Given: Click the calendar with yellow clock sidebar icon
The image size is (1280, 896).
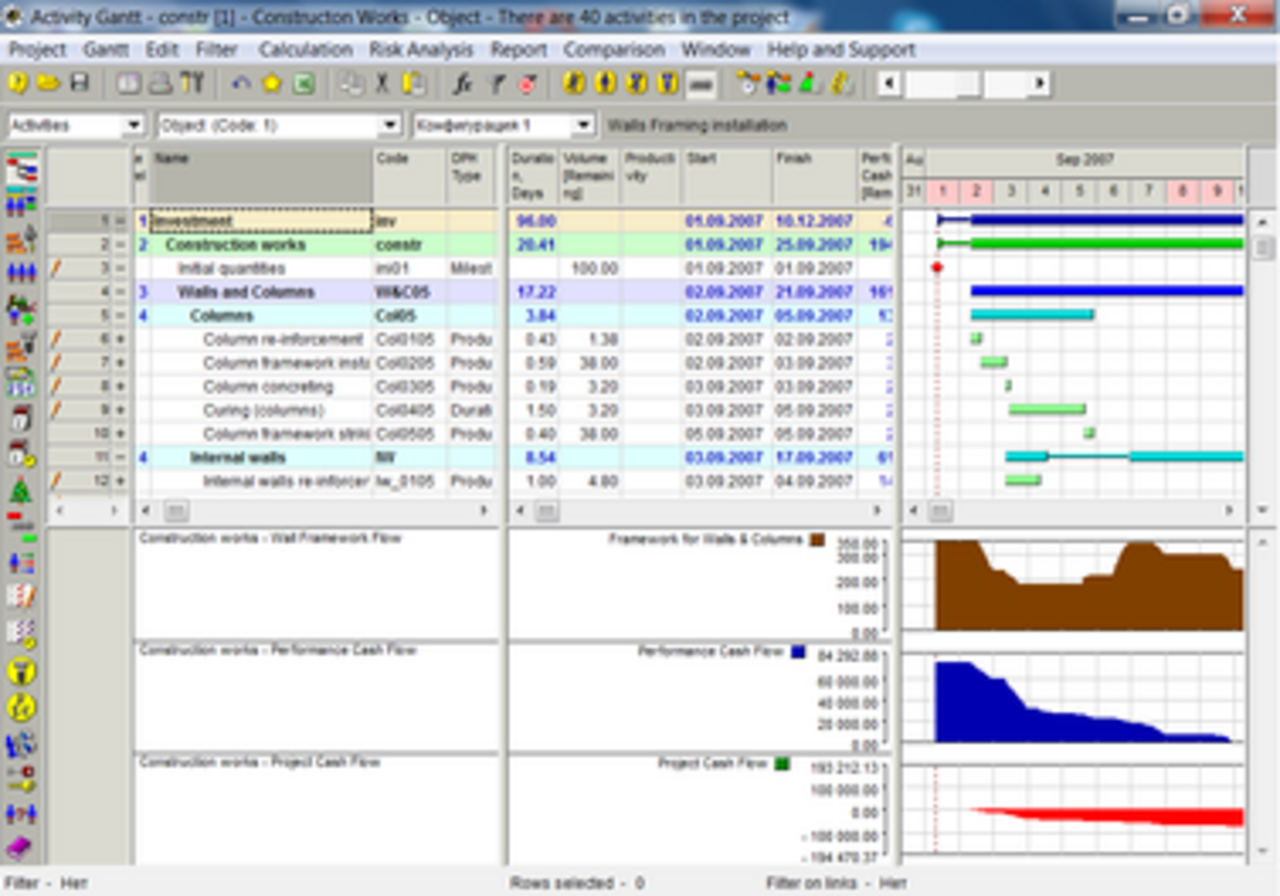Looking at the screenshot, I should 21,453.
